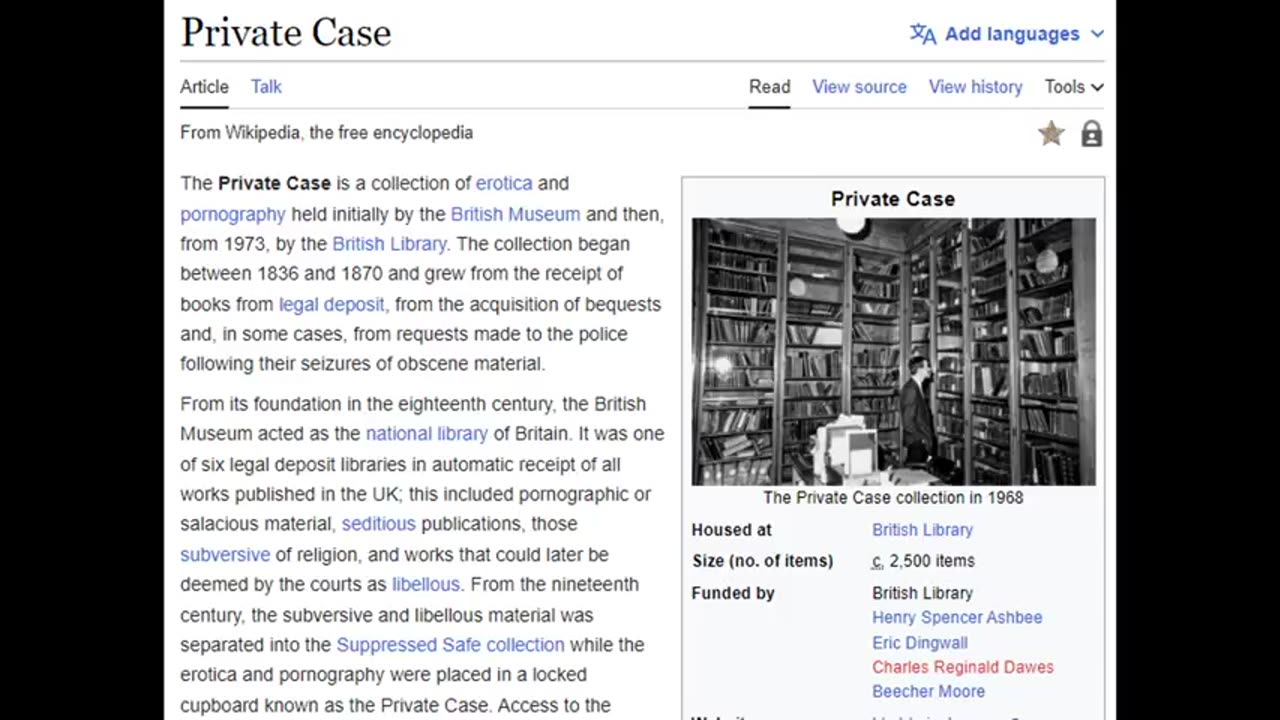Click the infobox title Private Case

point(893,199)
